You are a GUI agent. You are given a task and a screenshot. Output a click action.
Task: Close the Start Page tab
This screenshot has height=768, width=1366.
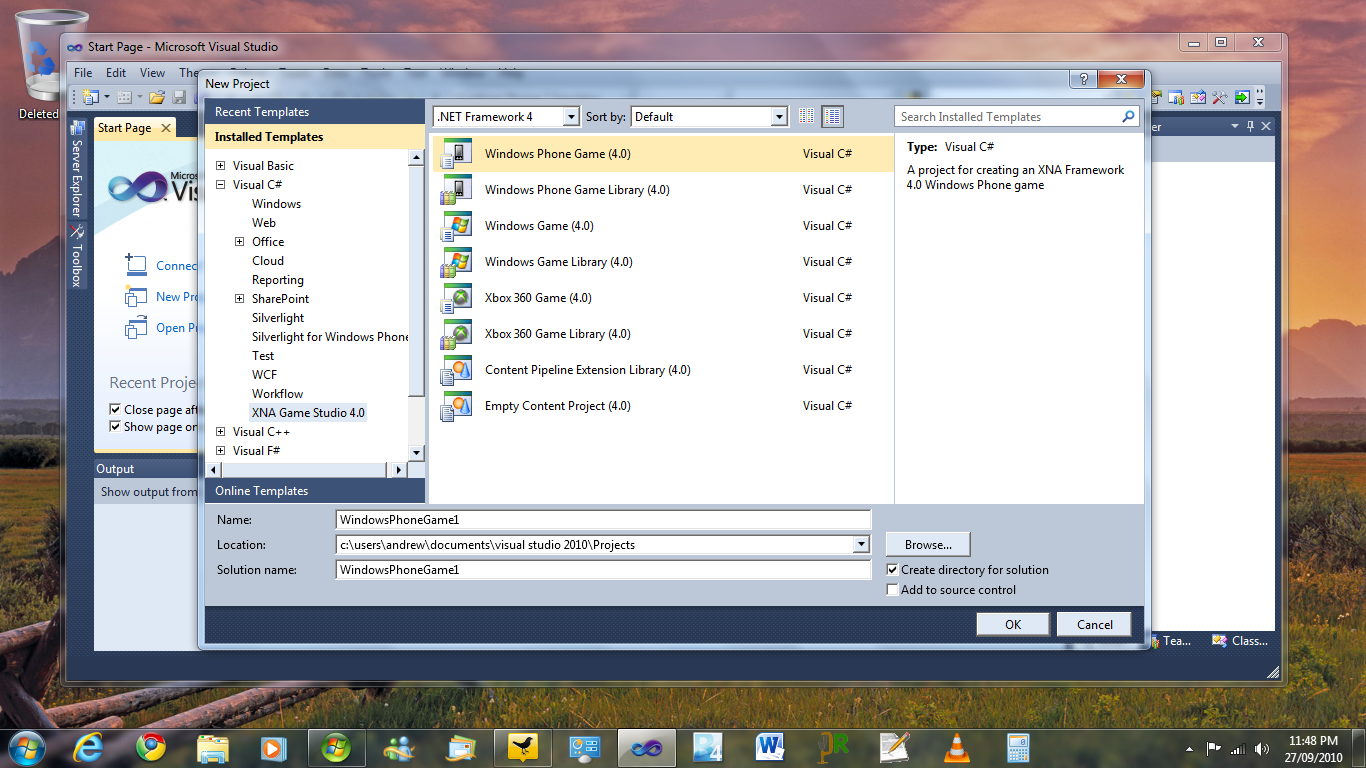165,128
